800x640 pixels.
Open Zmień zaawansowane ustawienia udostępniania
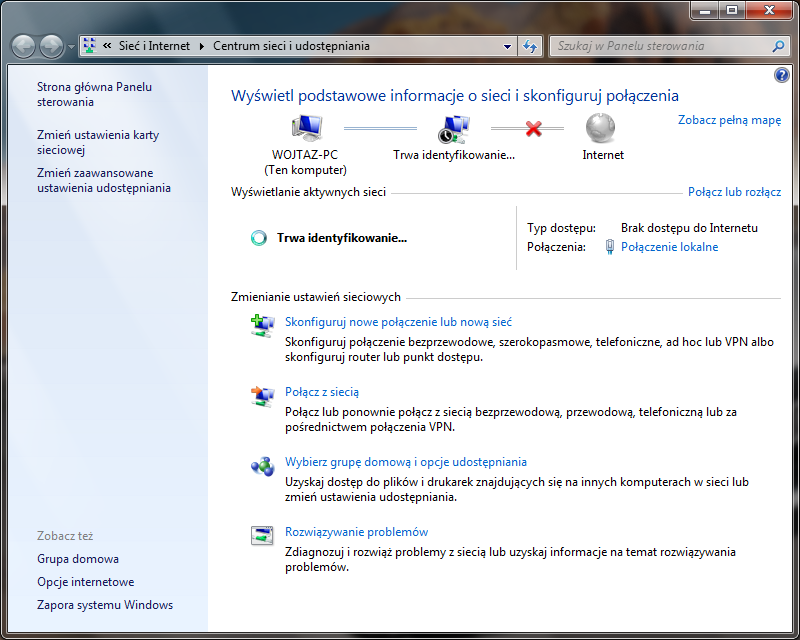[104, 180]
